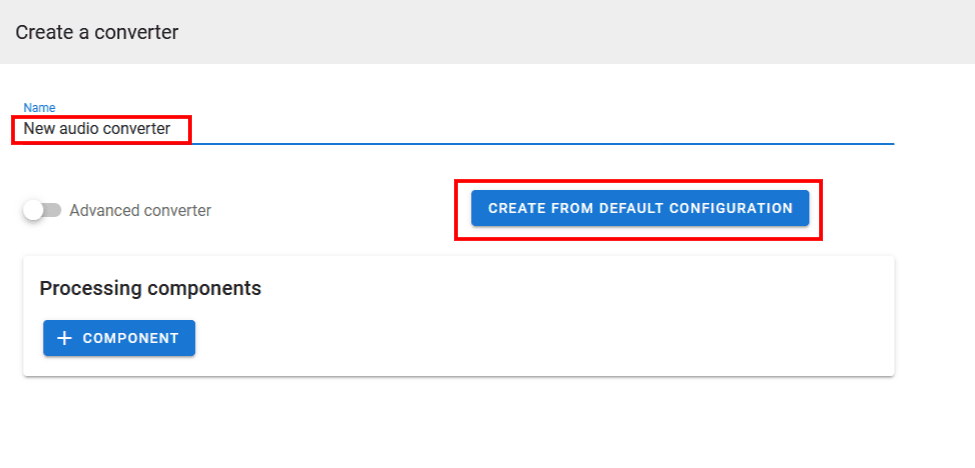Image resolution: width=975 pixels, height=468 pixels.
Task: Click the Advanced converter switch knob
Action: pos(34,210)
